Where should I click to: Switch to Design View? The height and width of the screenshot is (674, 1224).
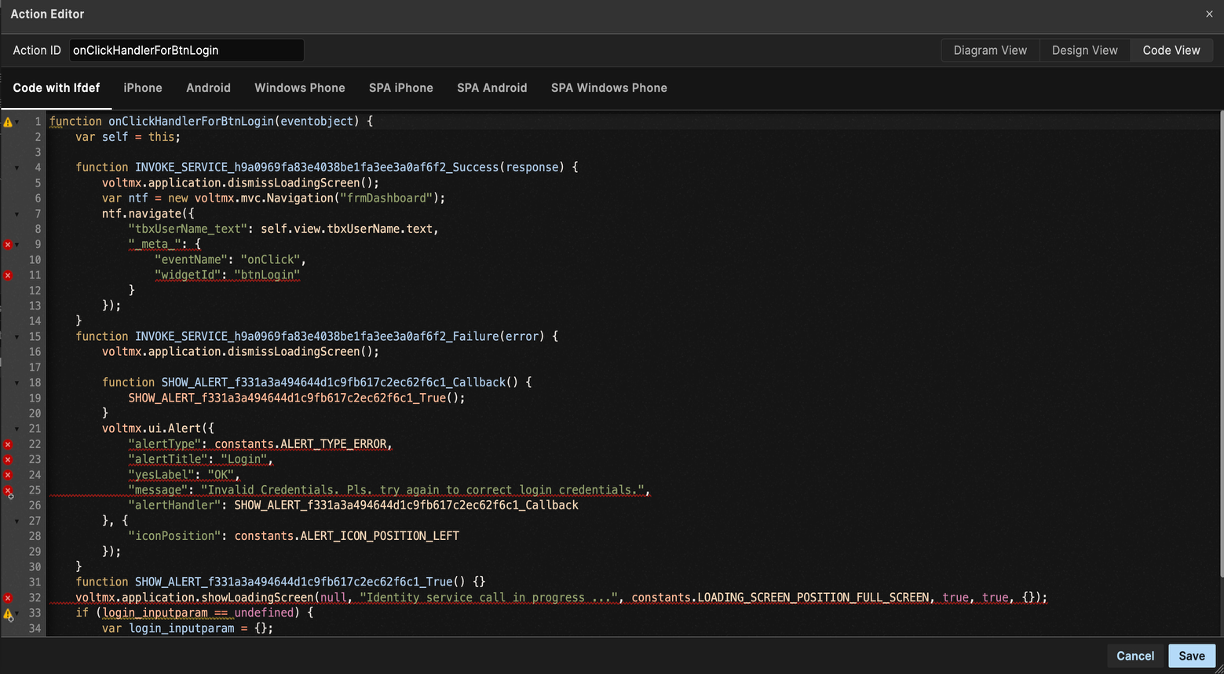1084,50
